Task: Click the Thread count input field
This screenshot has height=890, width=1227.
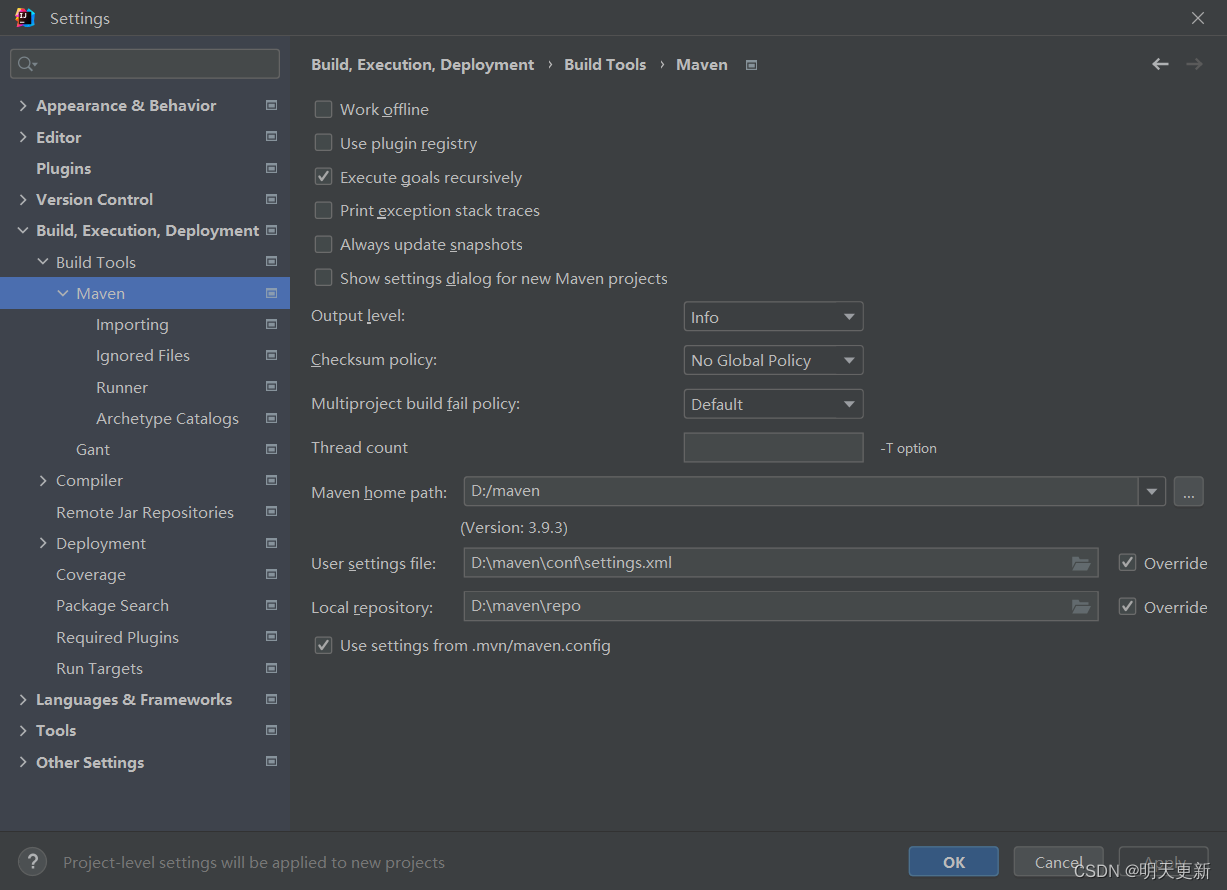Action: pos(773,447)
